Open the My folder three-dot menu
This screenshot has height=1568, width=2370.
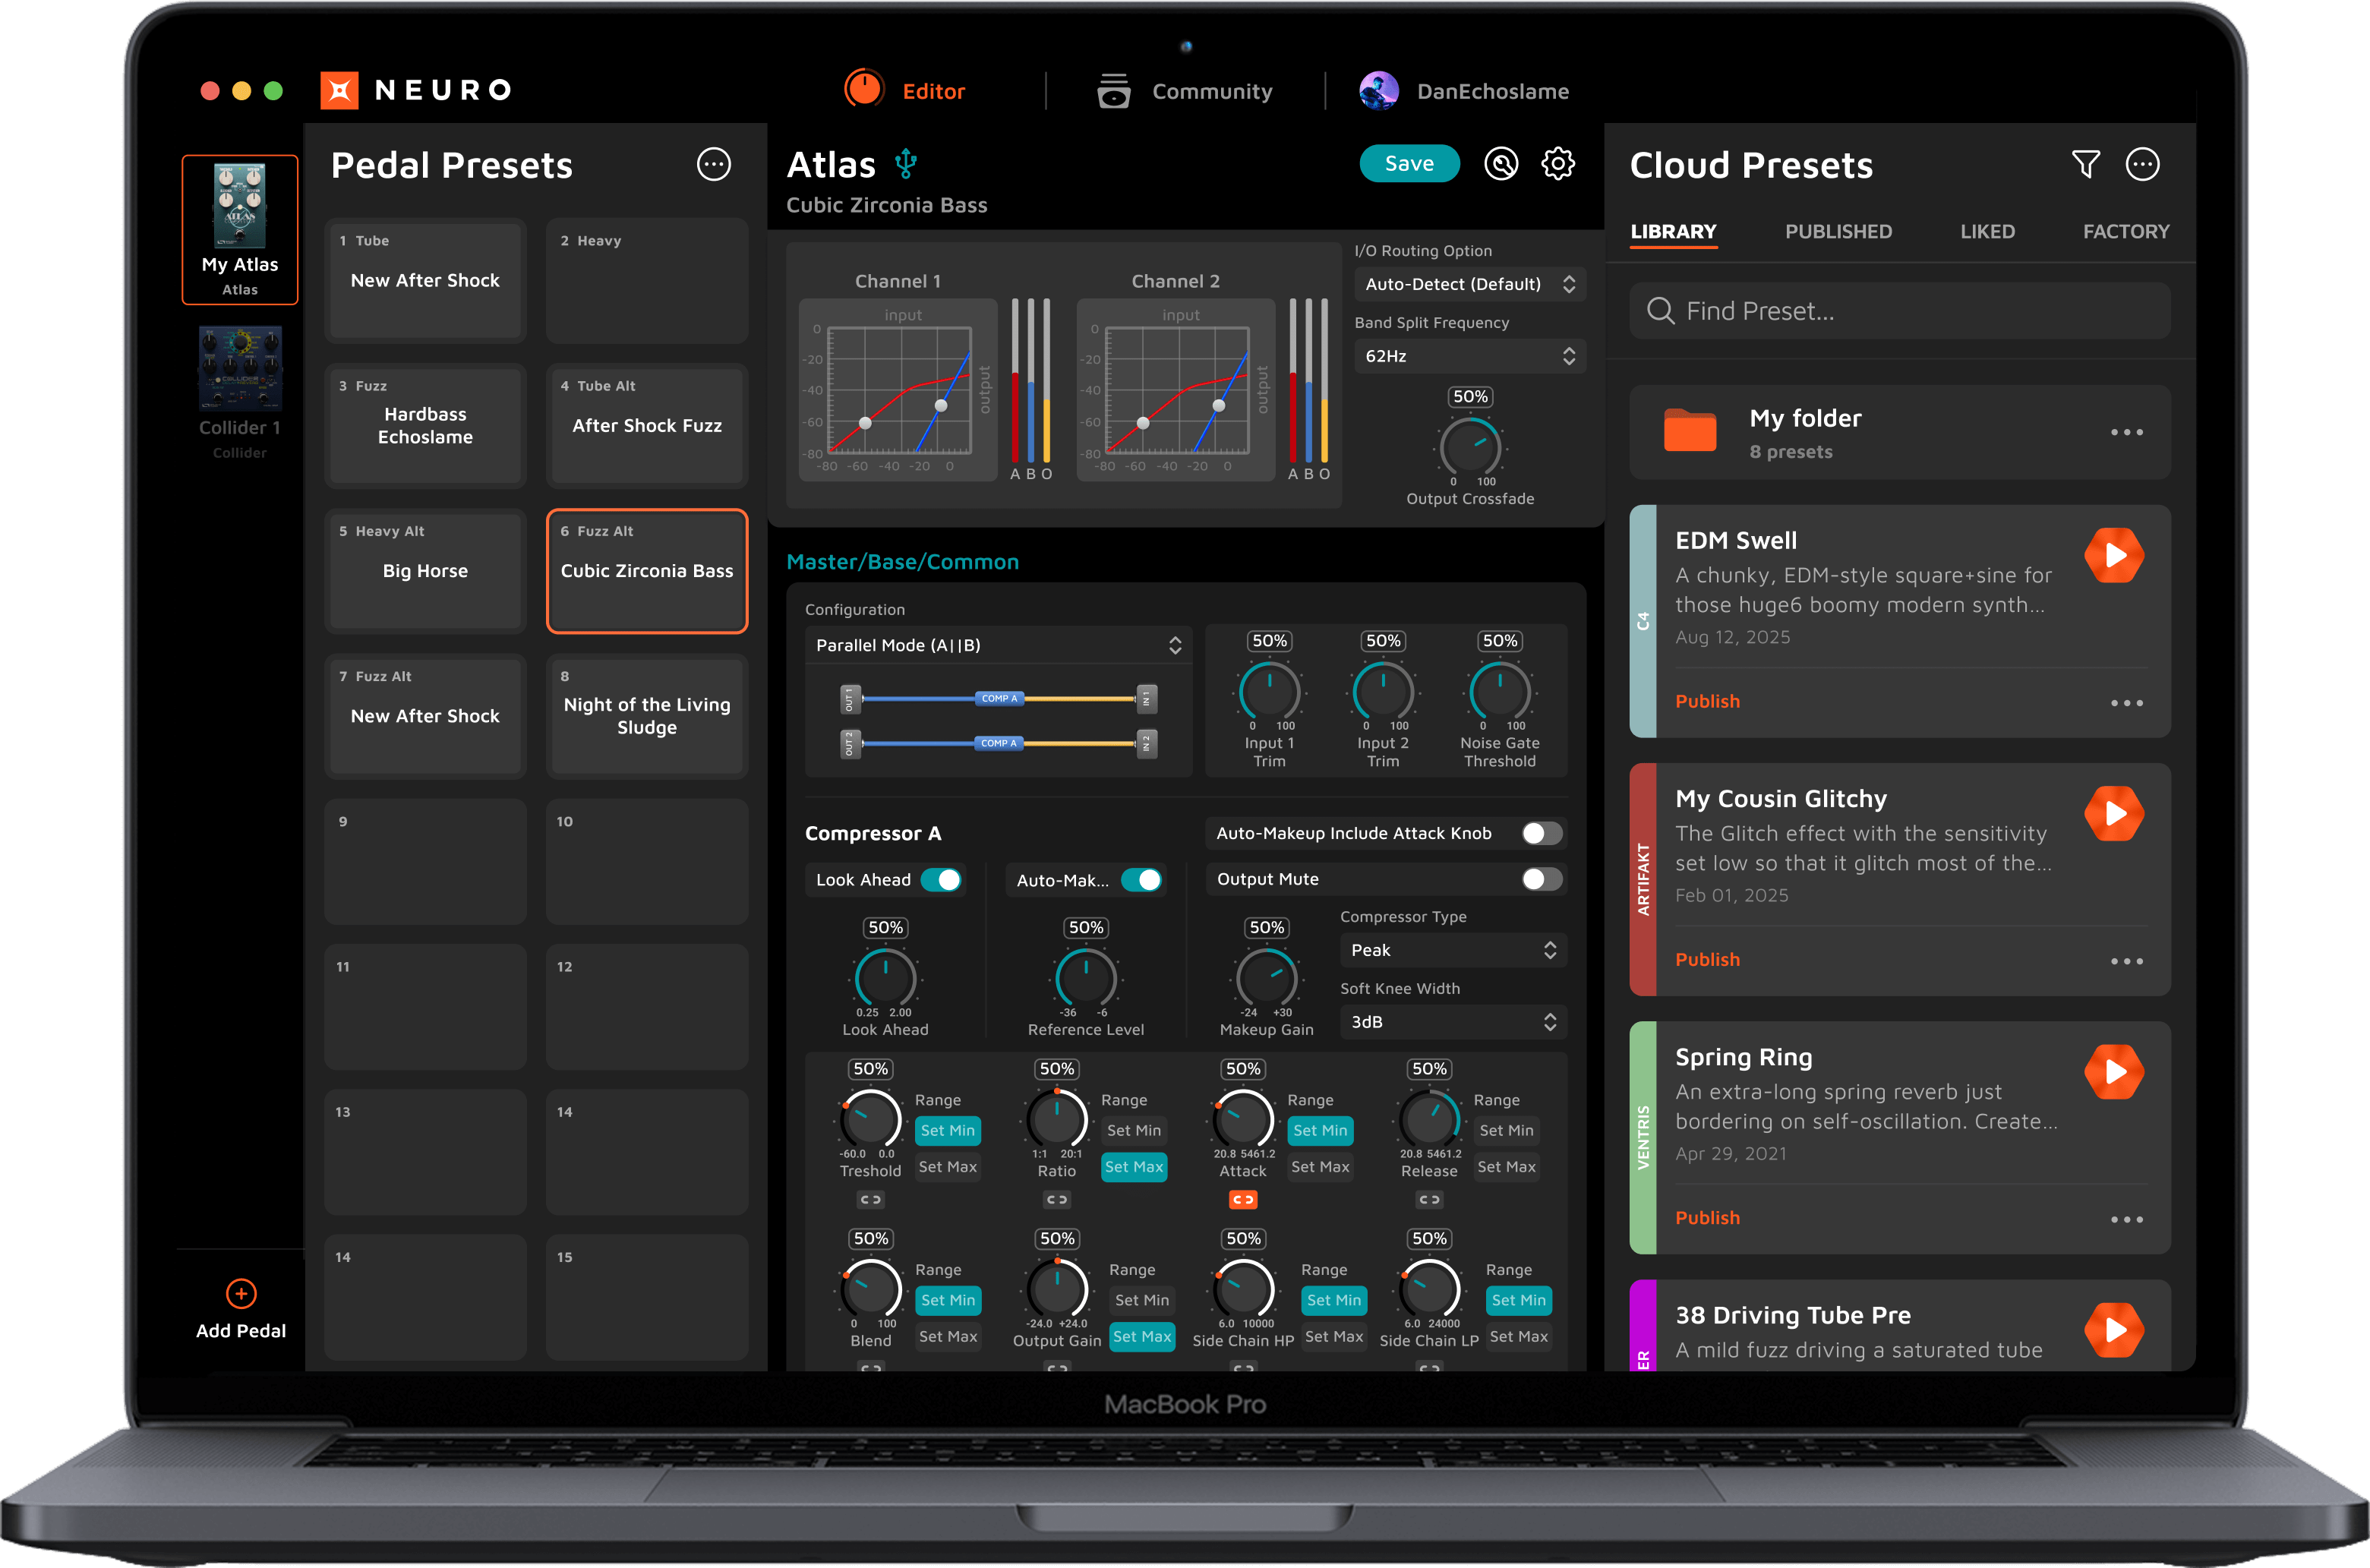(x=2126, y=433)
